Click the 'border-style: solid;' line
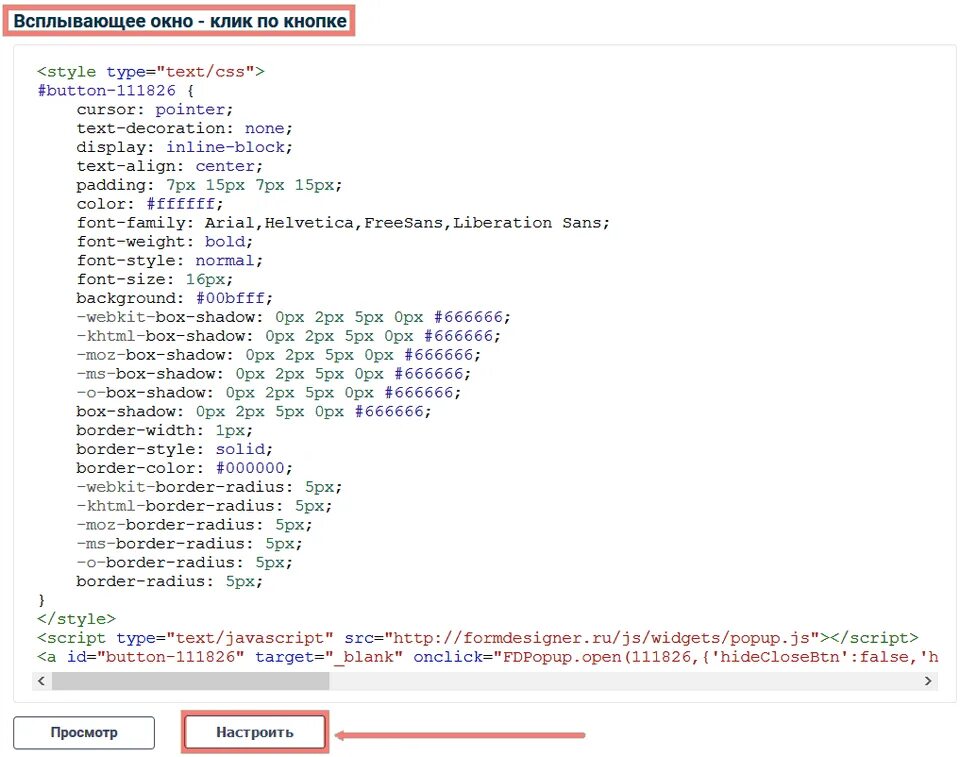The image size is (960, 757). (x=174, y=450)
